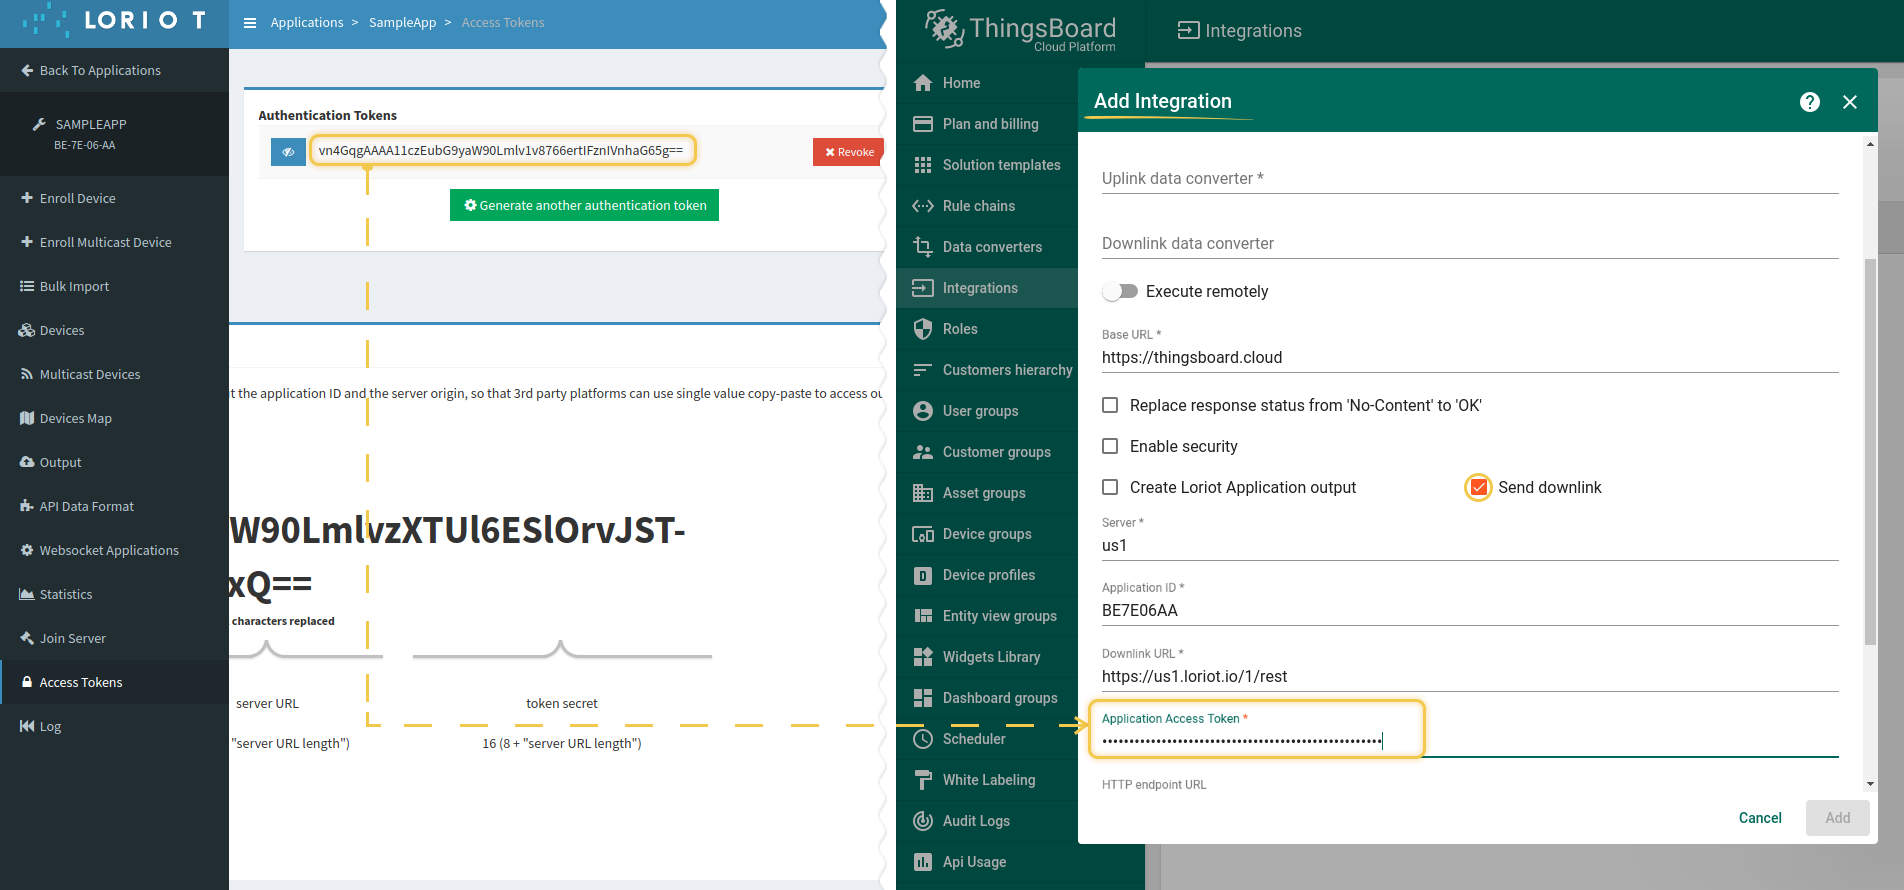Open the Uplink data converter dropdown

pos(1469,179)
